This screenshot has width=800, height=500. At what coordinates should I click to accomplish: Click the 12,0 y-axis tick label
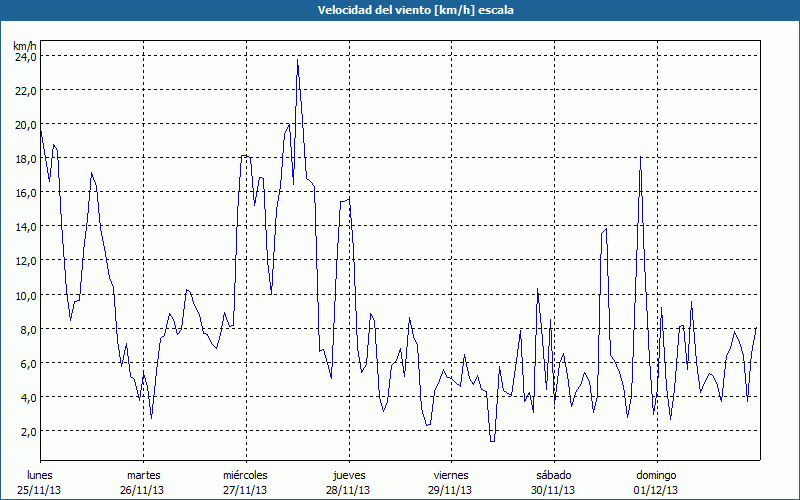[25, 261]
